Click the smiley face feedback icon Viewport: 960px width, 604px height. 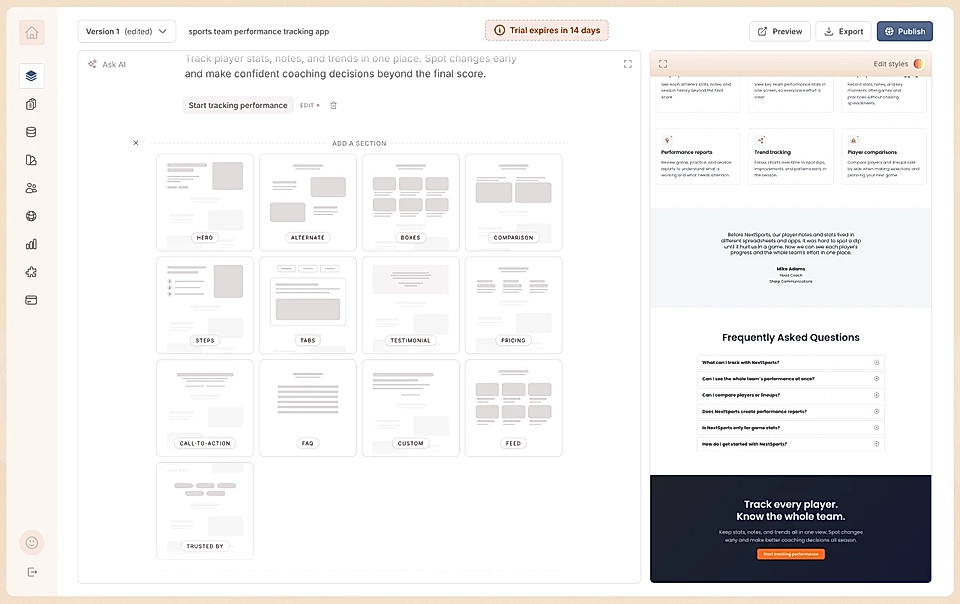[32, 542]
